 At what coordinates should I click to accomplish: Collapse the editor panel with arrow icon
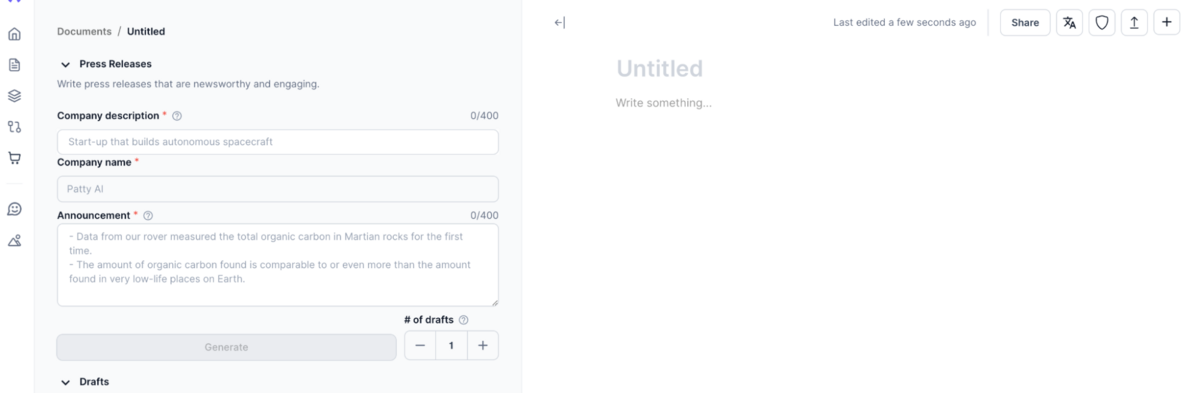(560, 23)
